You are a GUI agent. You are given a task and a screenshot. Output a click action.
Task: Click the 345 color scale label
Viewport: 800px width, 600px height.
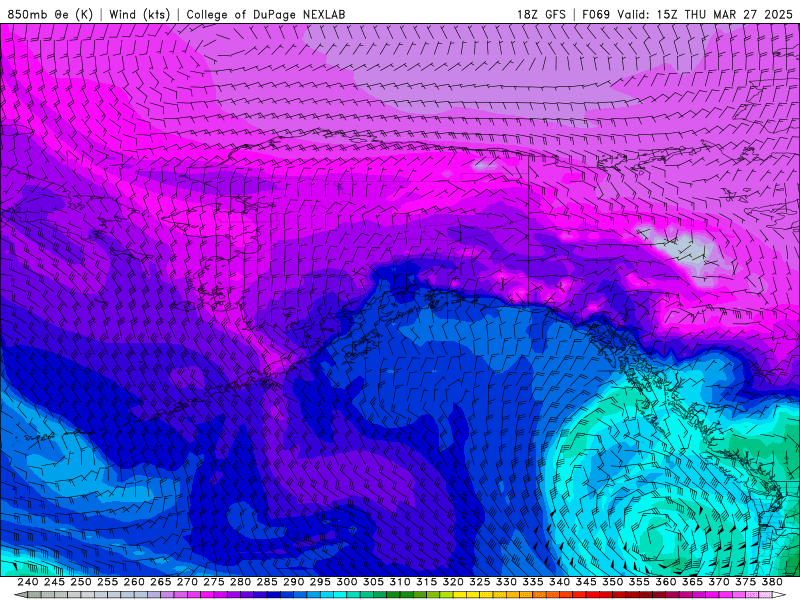click(586, 582)
